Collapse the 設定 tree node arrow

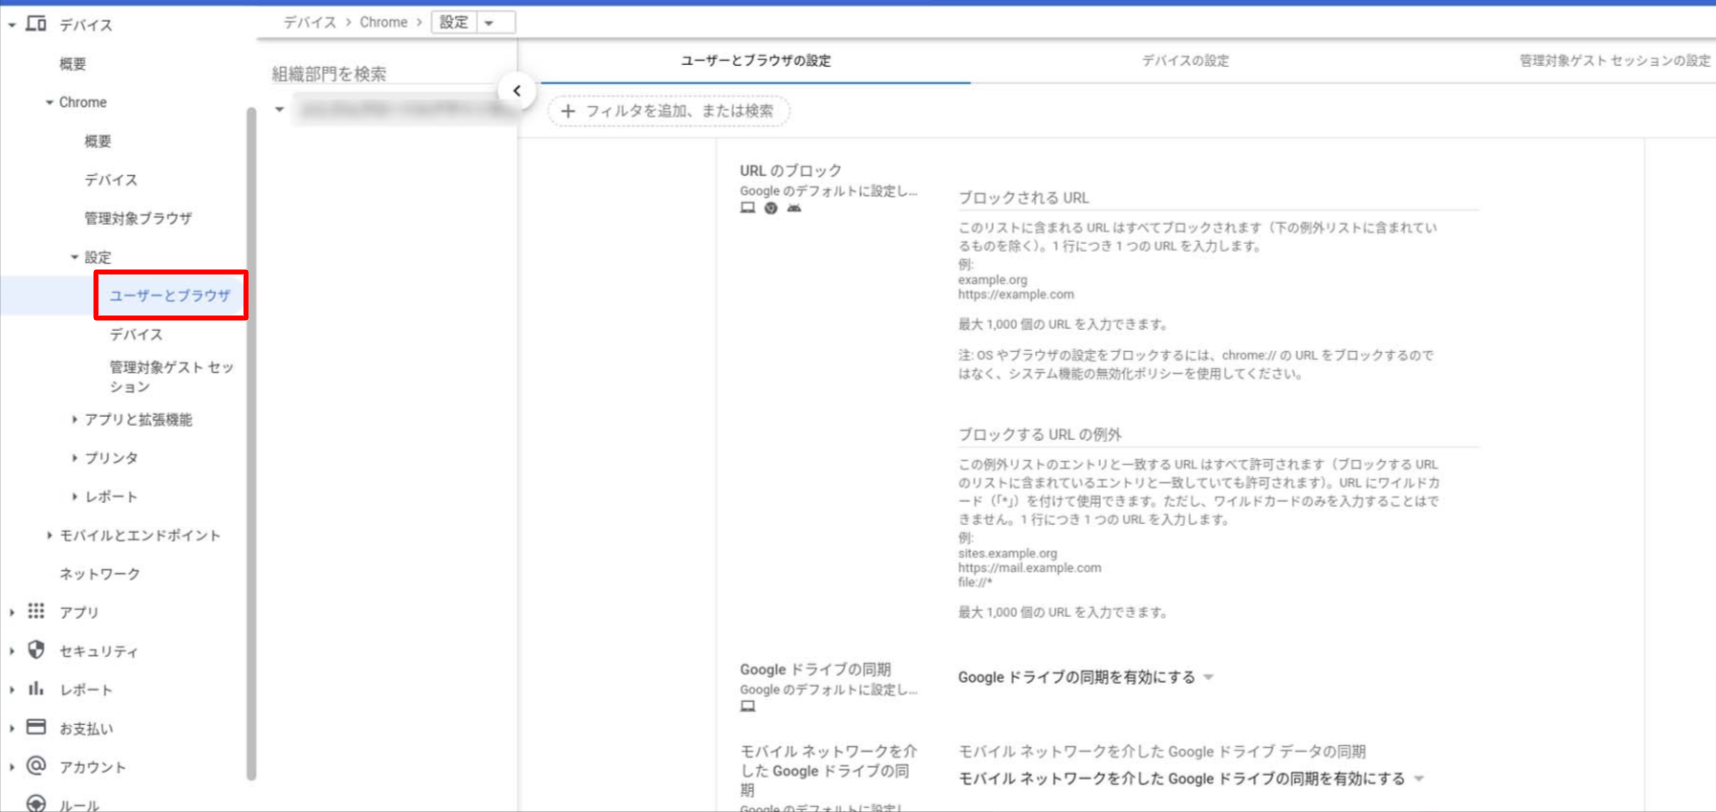[74, 257]
